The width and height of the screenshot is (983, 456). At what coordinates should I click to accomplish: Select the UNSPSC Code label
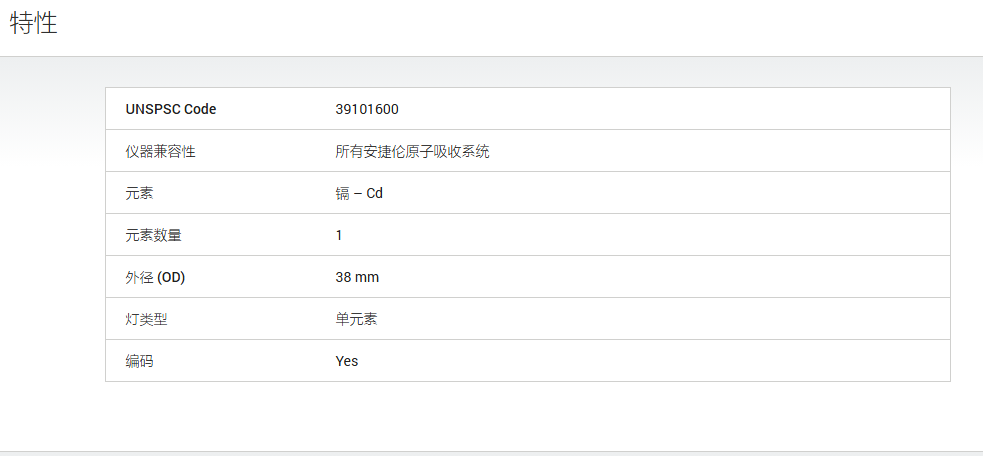pos(171,109)
